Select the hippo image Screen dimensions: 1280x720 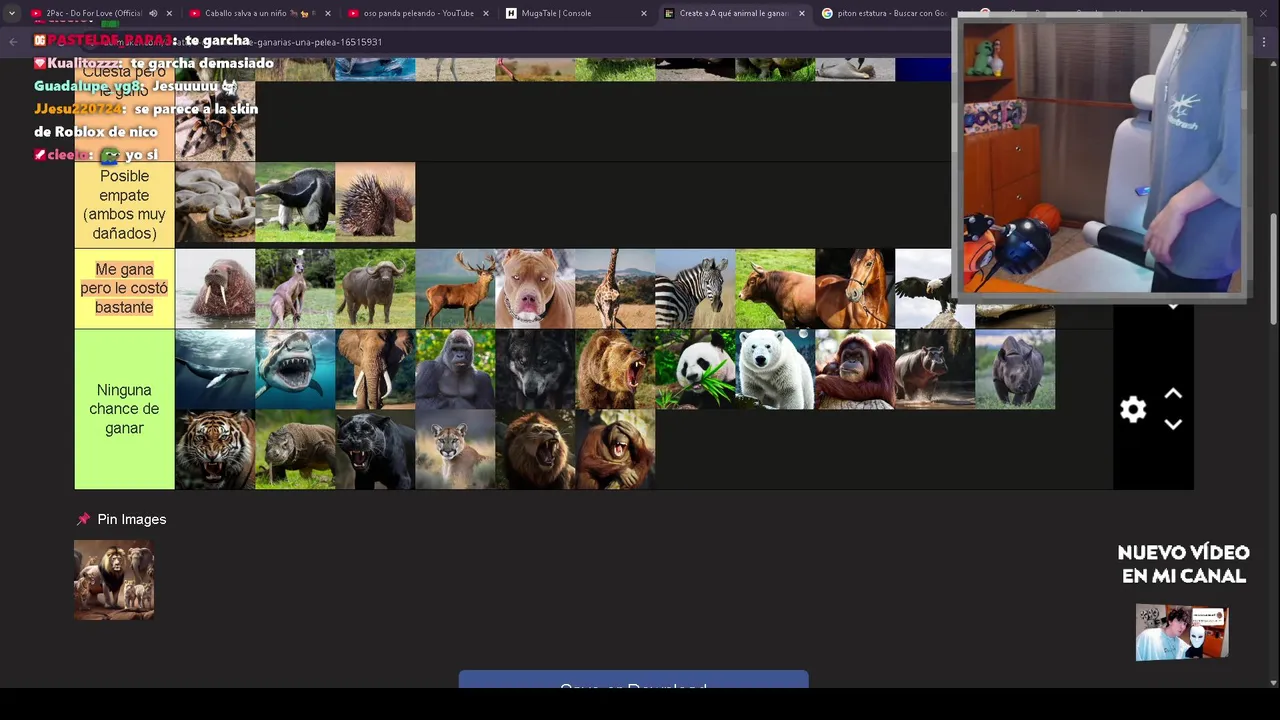coord(935,369)
